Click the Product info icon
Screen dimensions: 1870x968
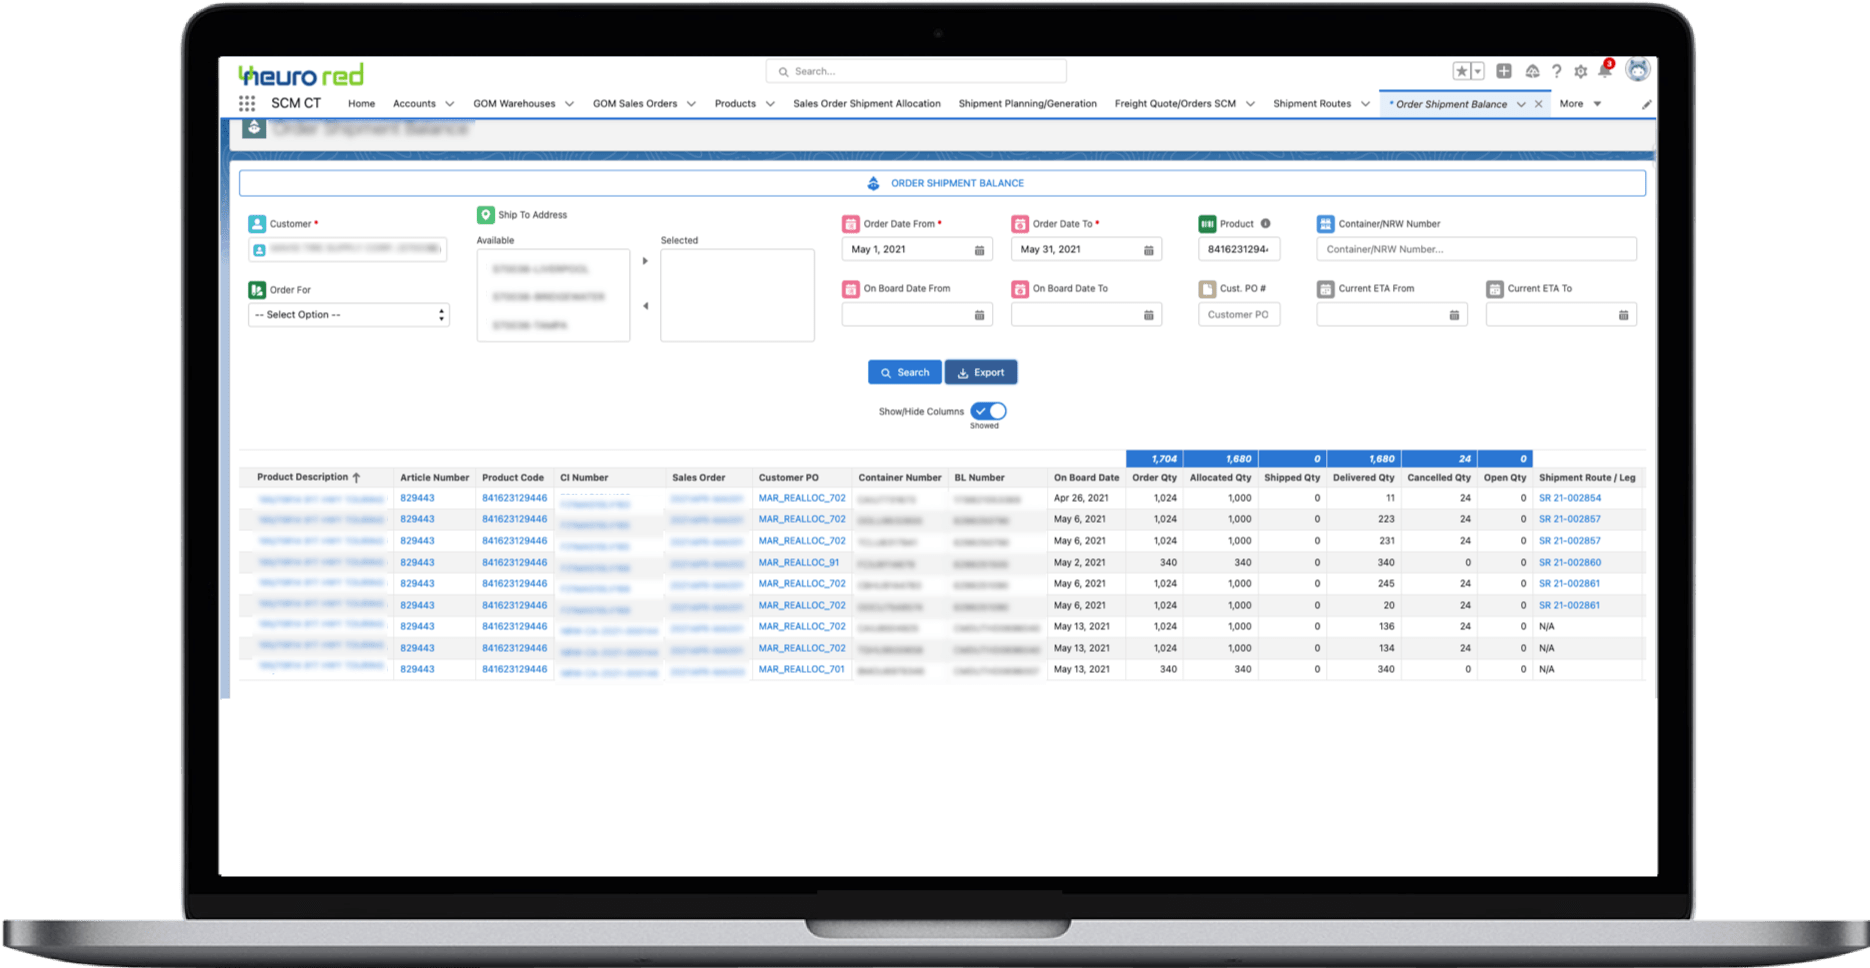[x=1265, y=224]
